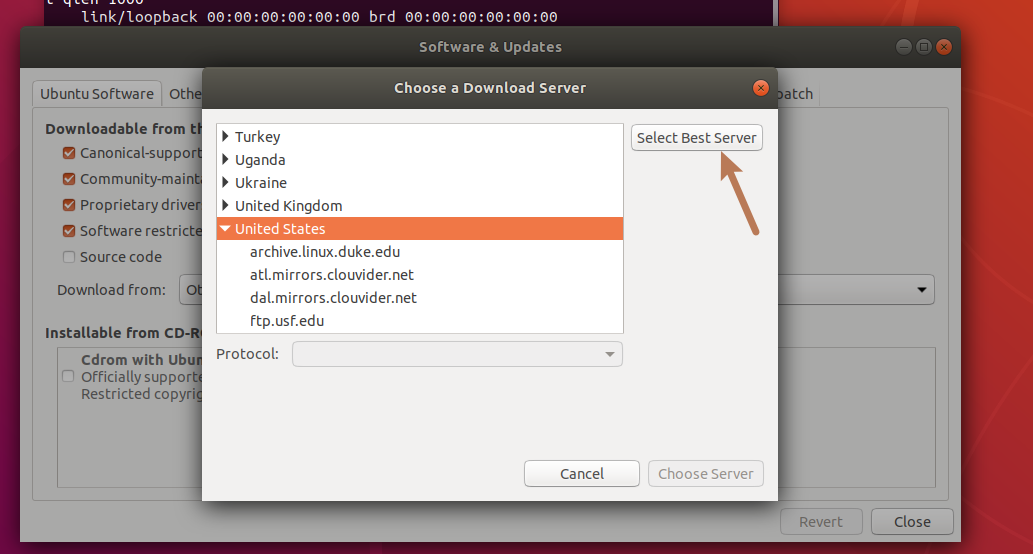Viewport: 1033px width, 554px height.
Task: Select the United States row
Action: (420, 229)
